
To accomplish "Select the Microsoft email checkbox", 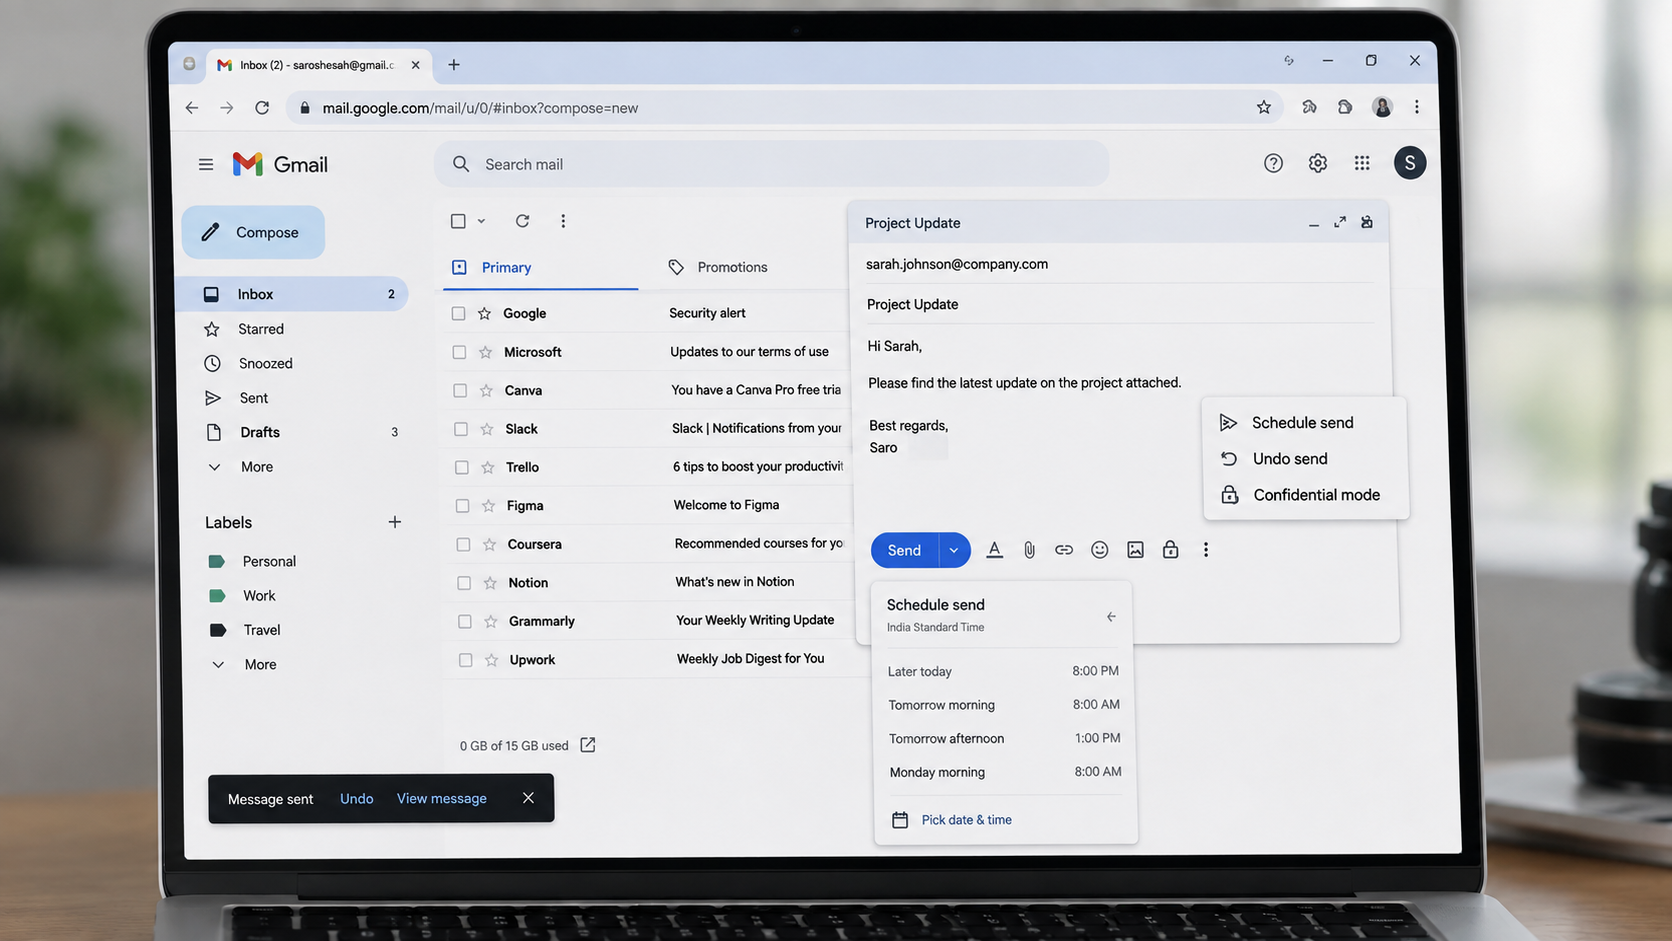I will 459,352.
